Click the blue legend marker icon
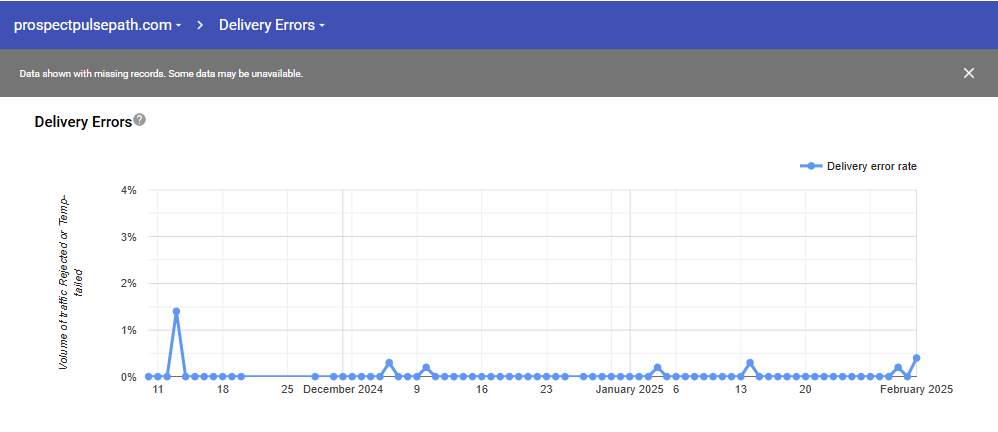 click(811, 166)
